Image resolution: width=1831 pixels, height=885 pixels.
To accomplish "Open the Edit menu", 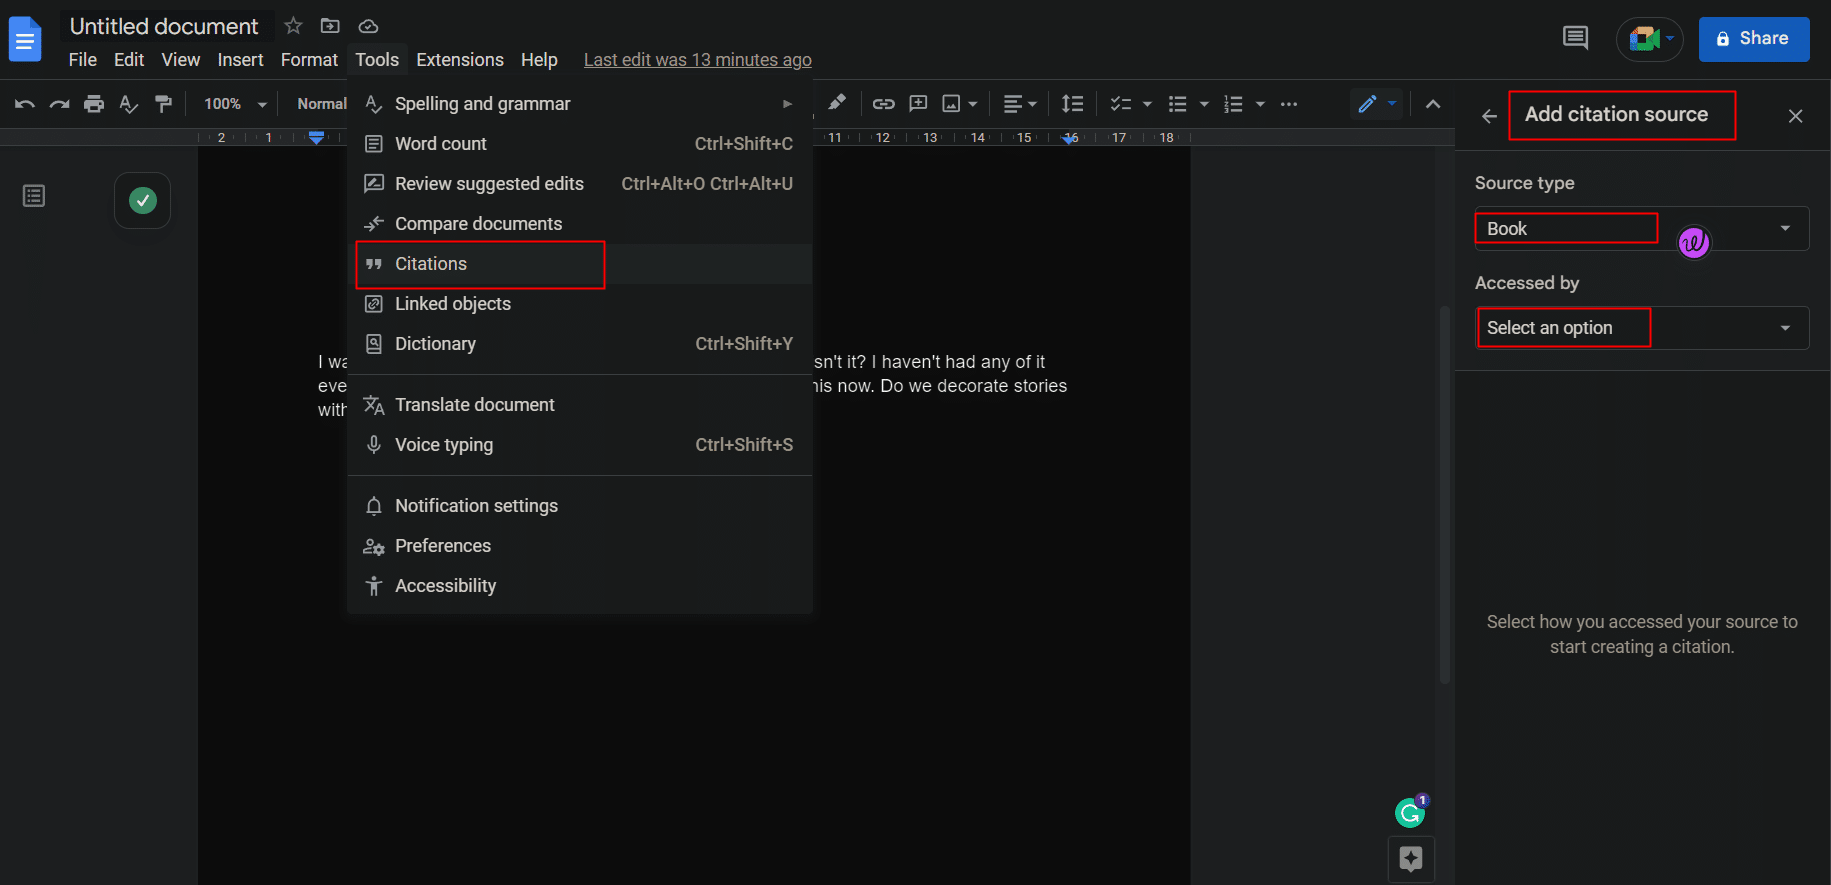I will [x=129, y=60].
